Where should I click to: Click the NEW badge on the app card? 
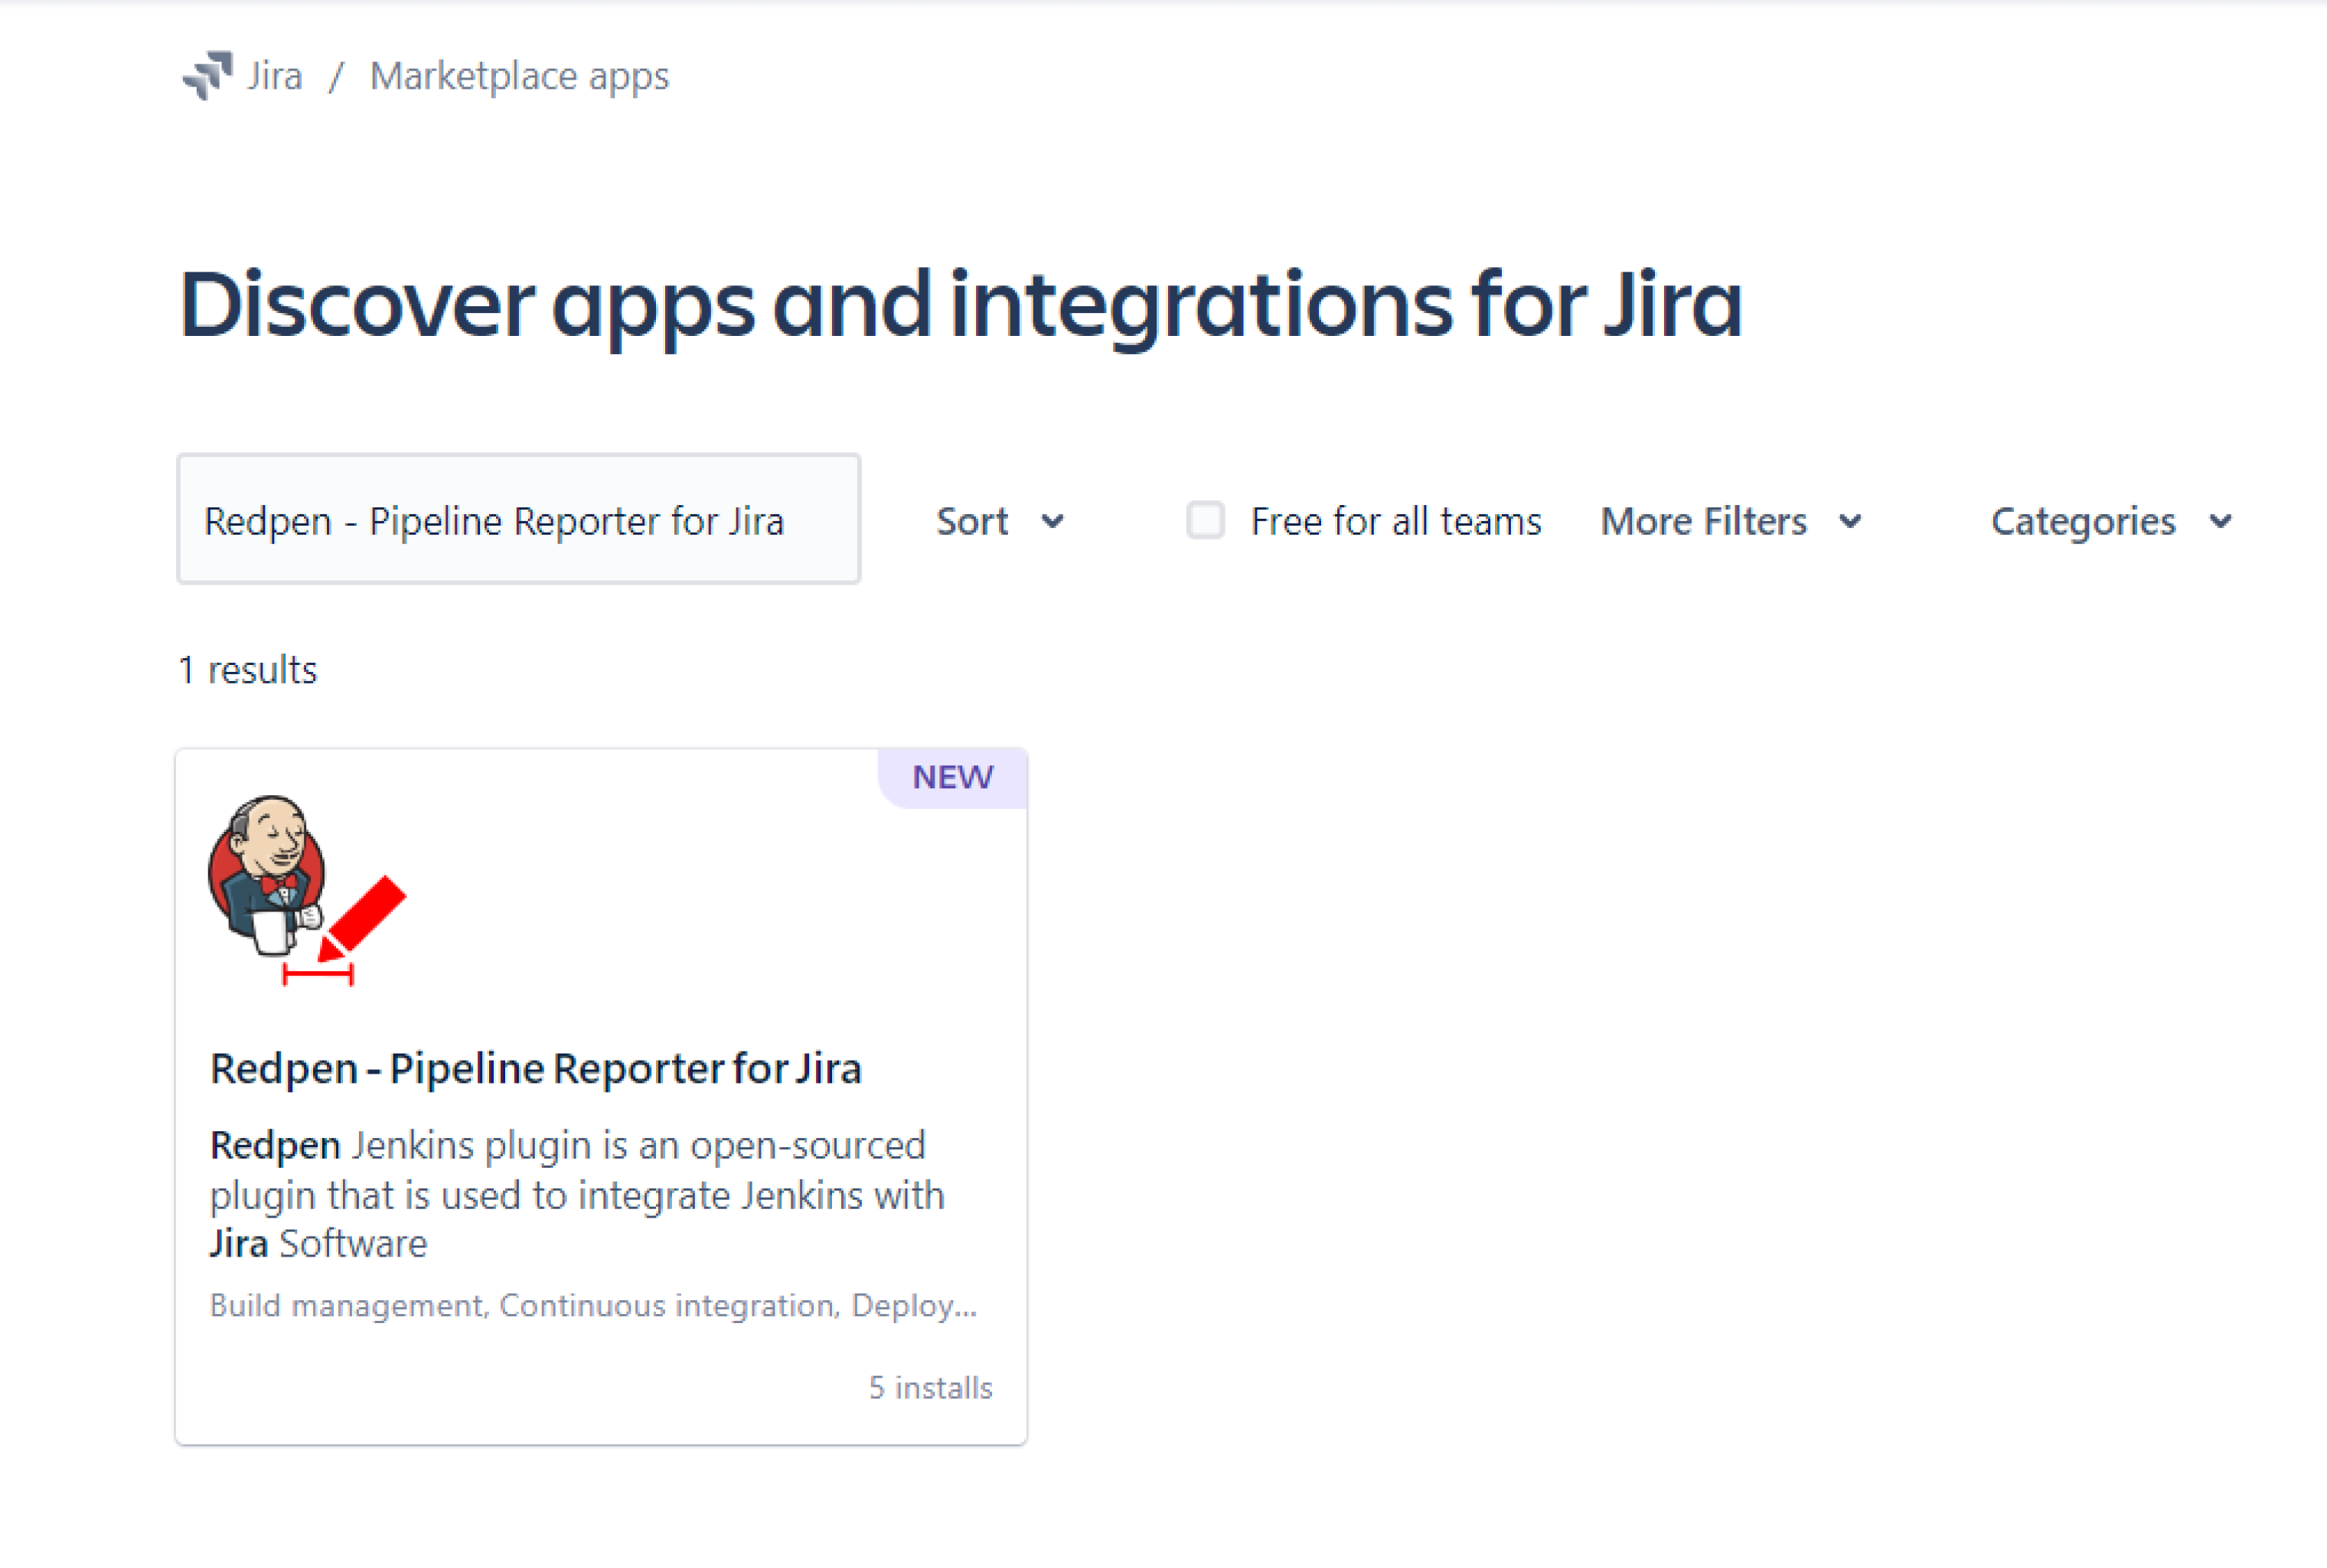tap(952, 777)
